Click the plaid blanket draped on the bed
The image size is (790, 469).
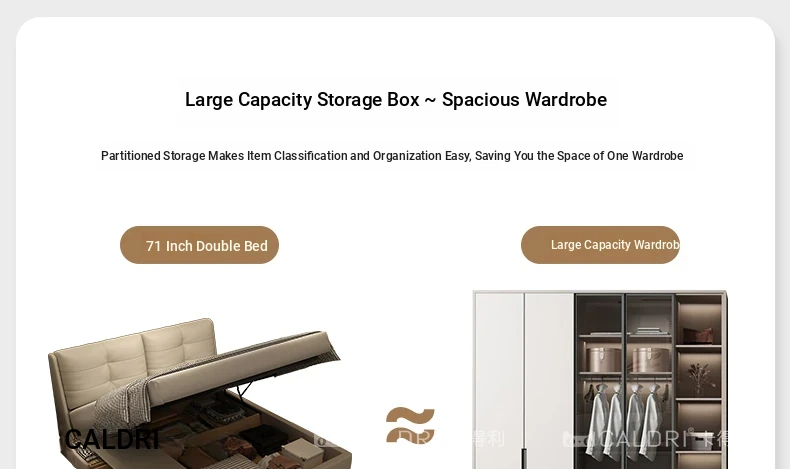[123, 405]
